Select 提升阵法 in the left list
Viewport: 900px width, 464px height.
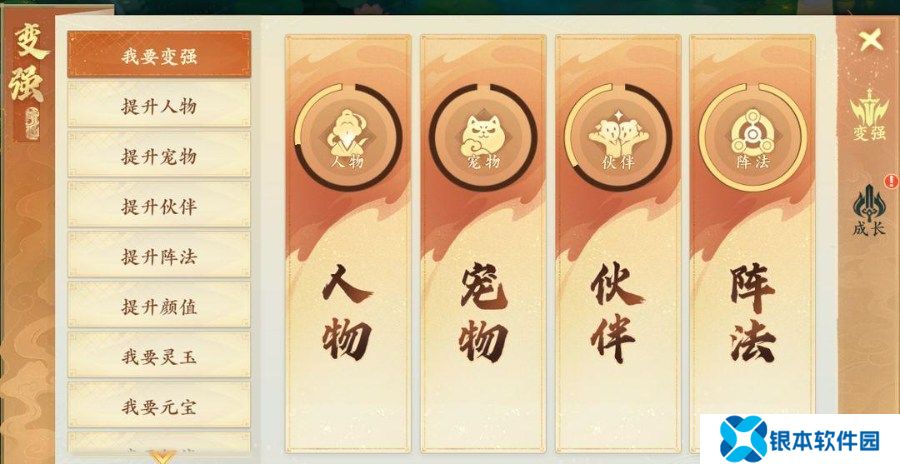pos(159,255)
